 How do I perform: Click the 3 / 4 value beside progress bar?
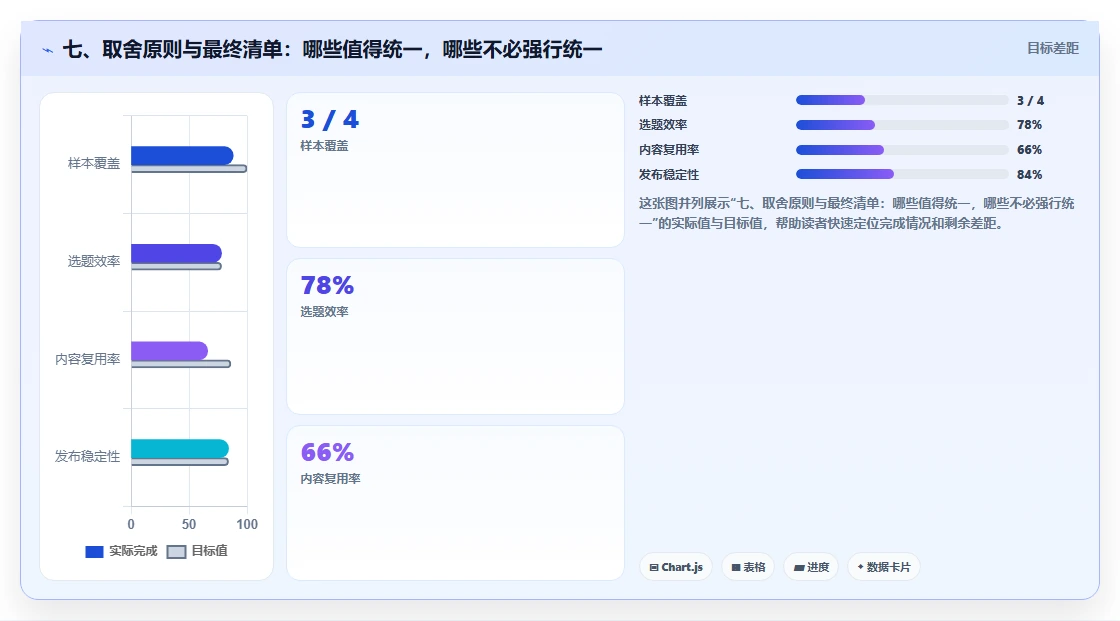(x=1031, y=100)
